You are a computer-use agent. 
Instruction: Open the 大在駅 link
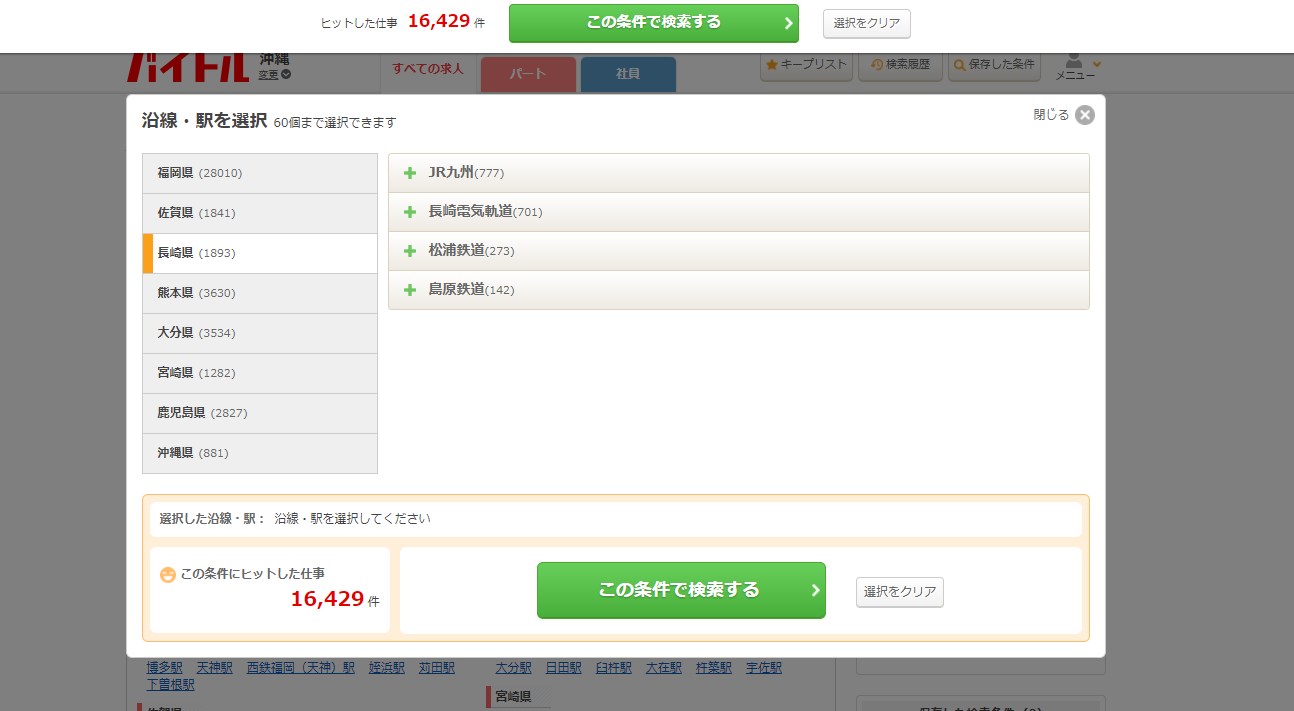tap(664, 668)
